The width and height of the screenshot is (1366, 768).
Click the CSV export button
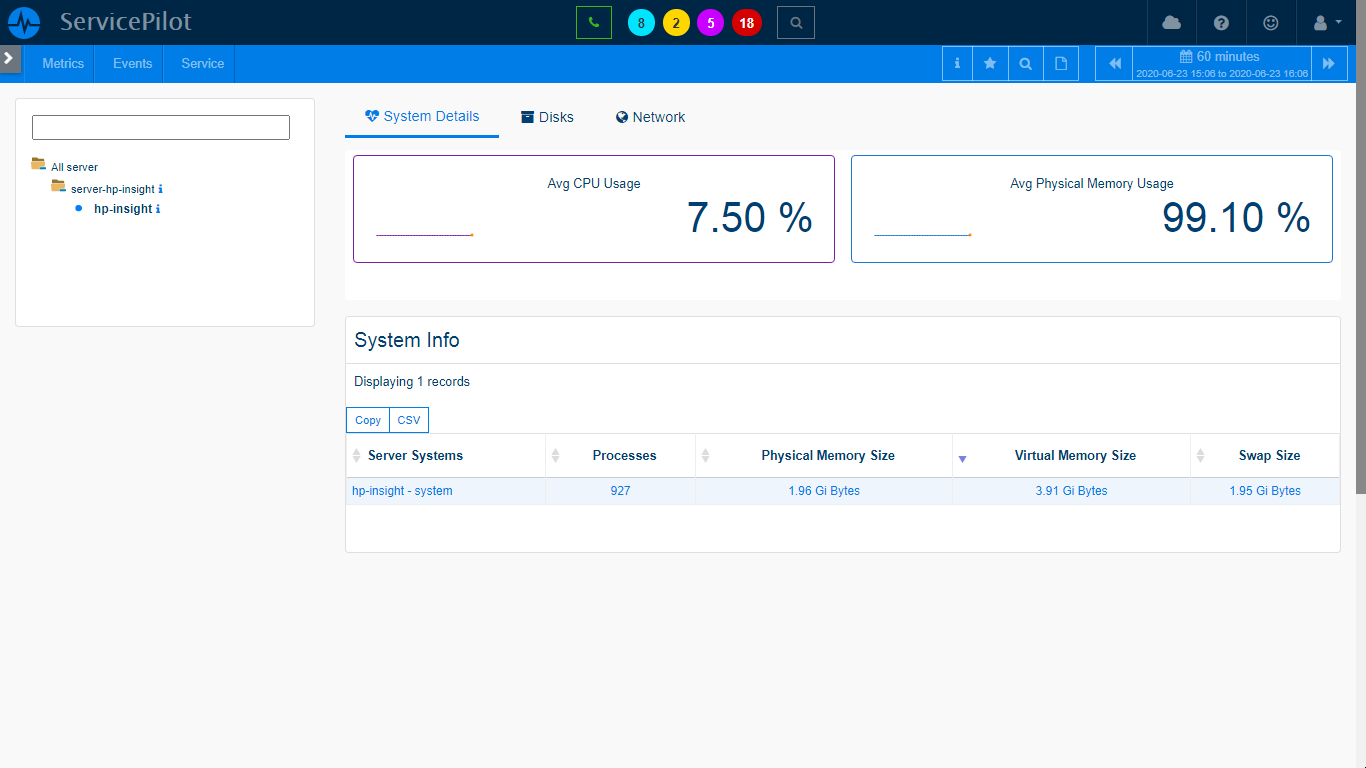408,420
